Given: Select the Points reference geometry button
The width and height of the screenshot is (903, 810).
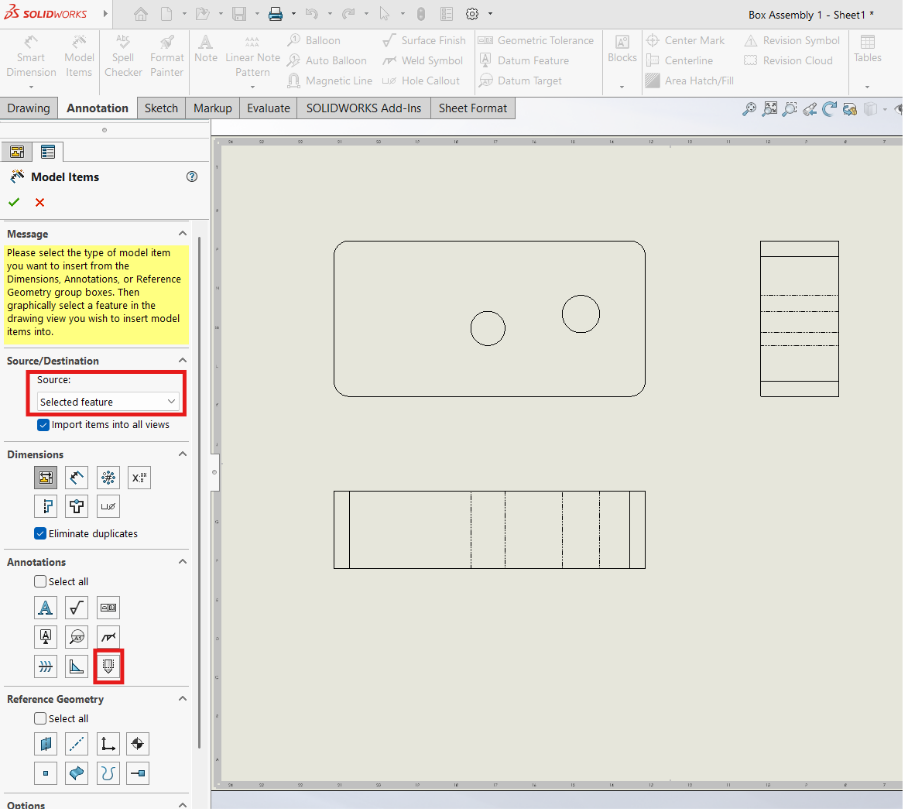Looking at the screenshot, I should point(45,773).
